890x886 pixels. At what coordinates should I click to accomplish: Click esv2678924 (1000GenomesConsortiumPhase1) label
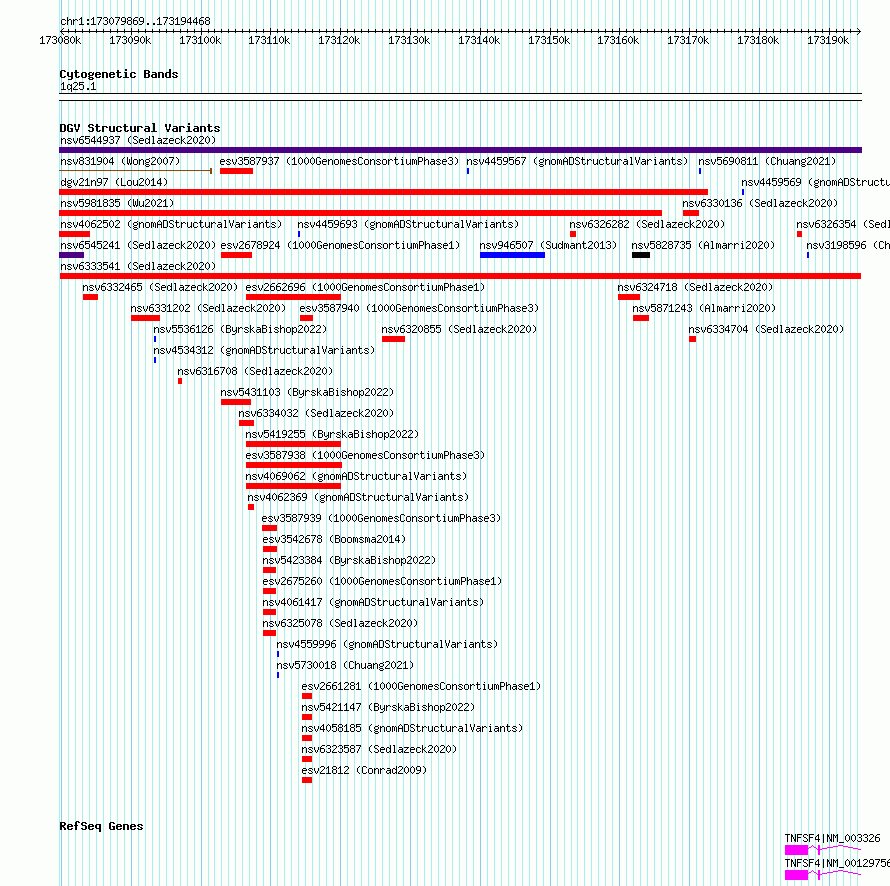[340, 245]
